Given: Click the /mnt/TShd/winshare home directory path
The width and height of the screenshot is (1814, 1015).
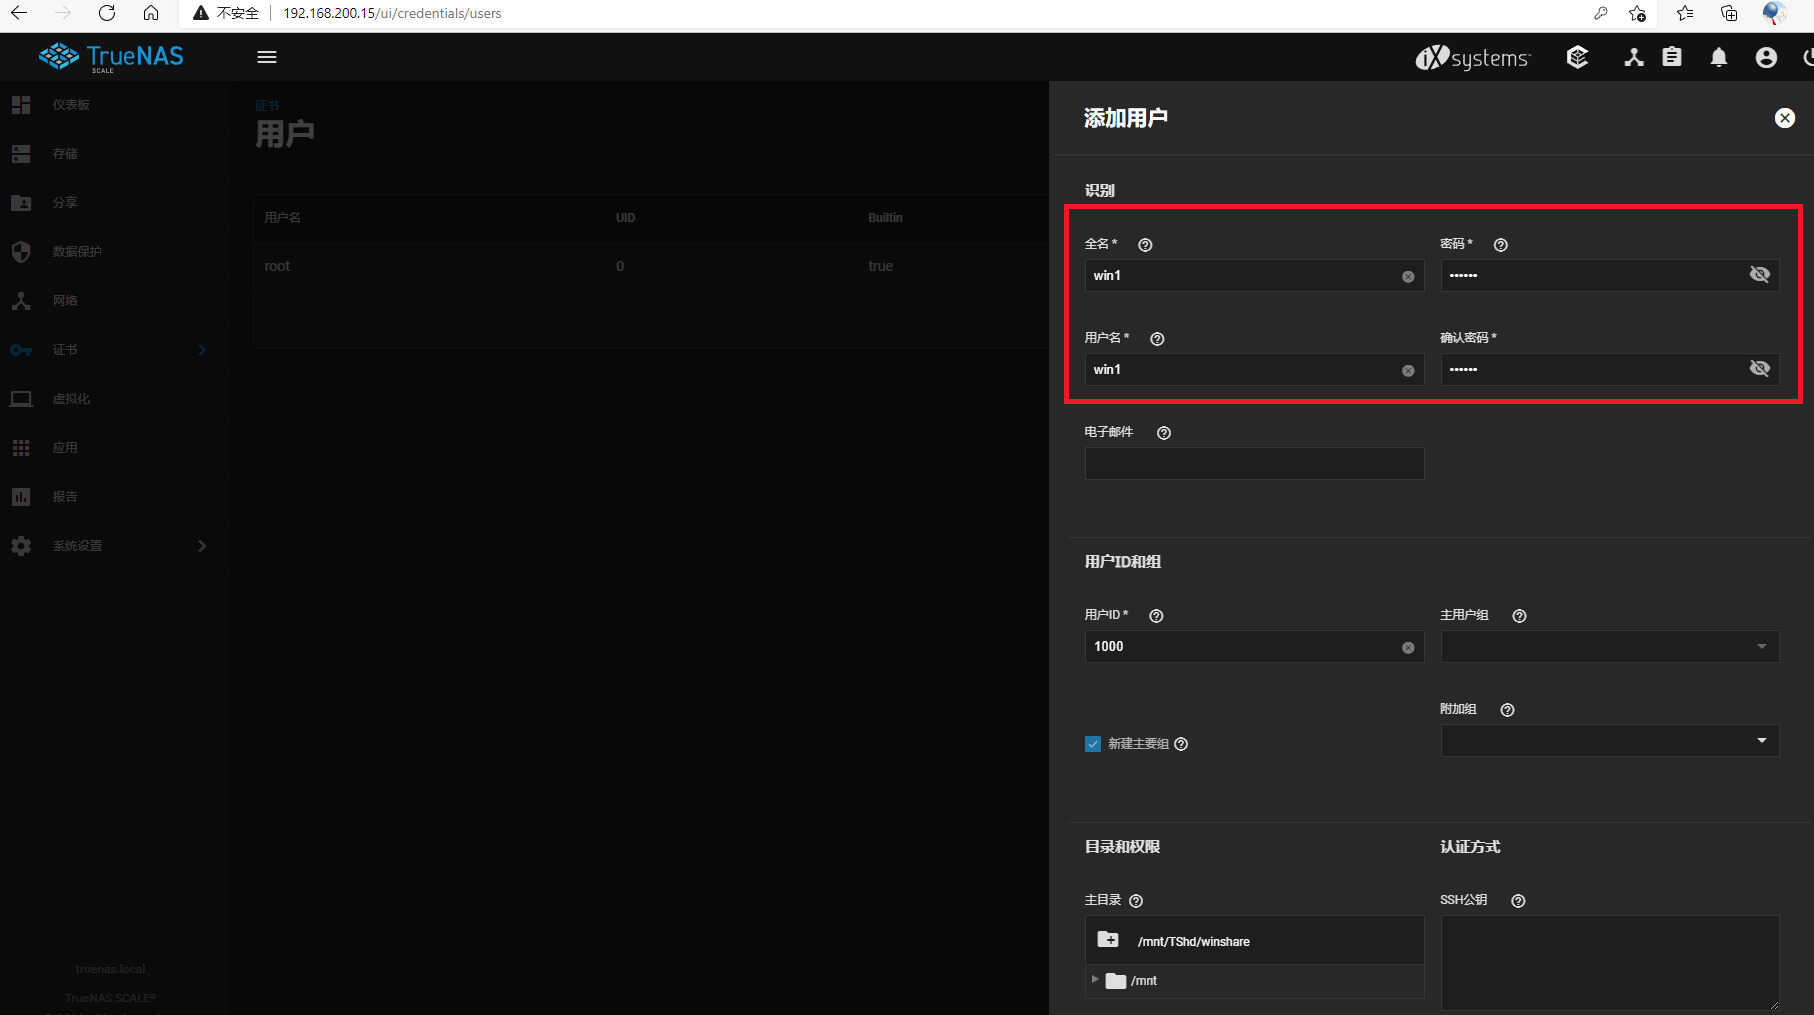Looking at the screenshot, I should click(x=1193, y=942).
